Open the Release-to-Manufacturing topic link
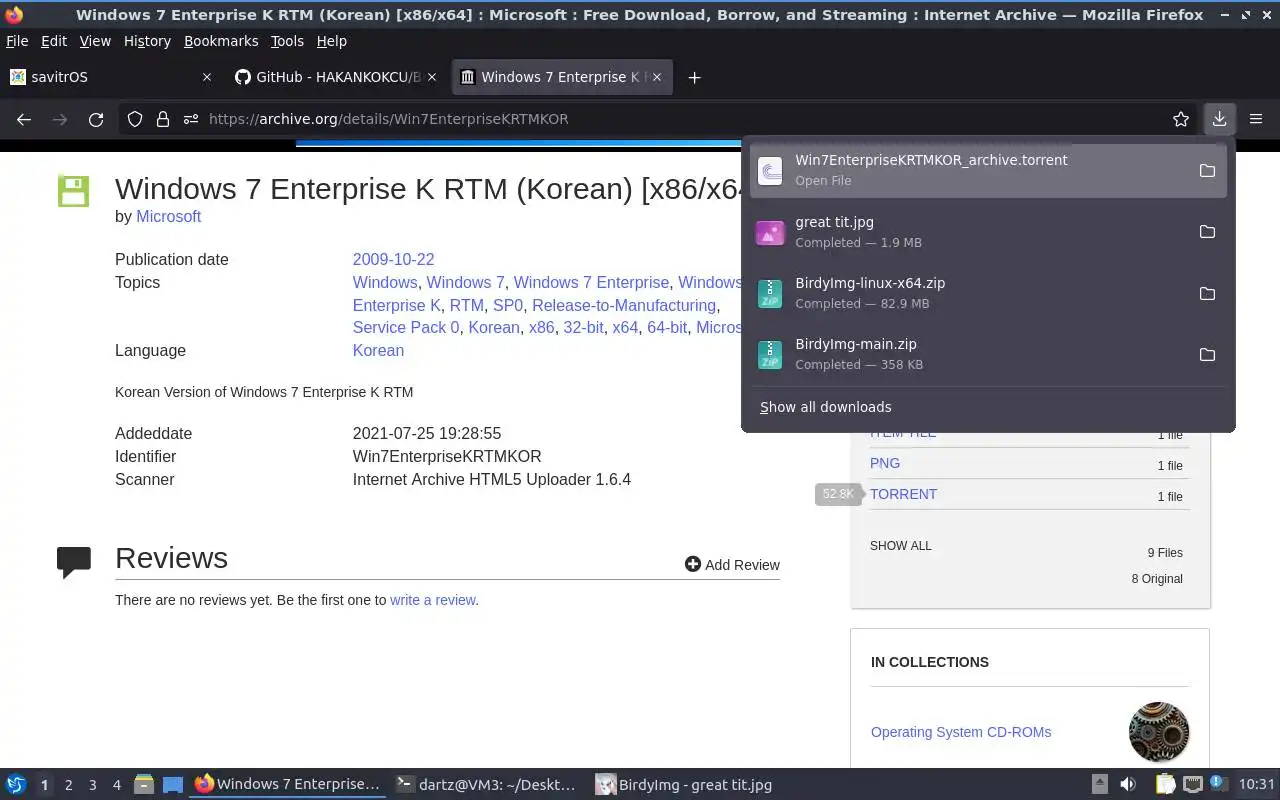The width and height of the screenshot is (1280, 800). [x=624, y=306]
